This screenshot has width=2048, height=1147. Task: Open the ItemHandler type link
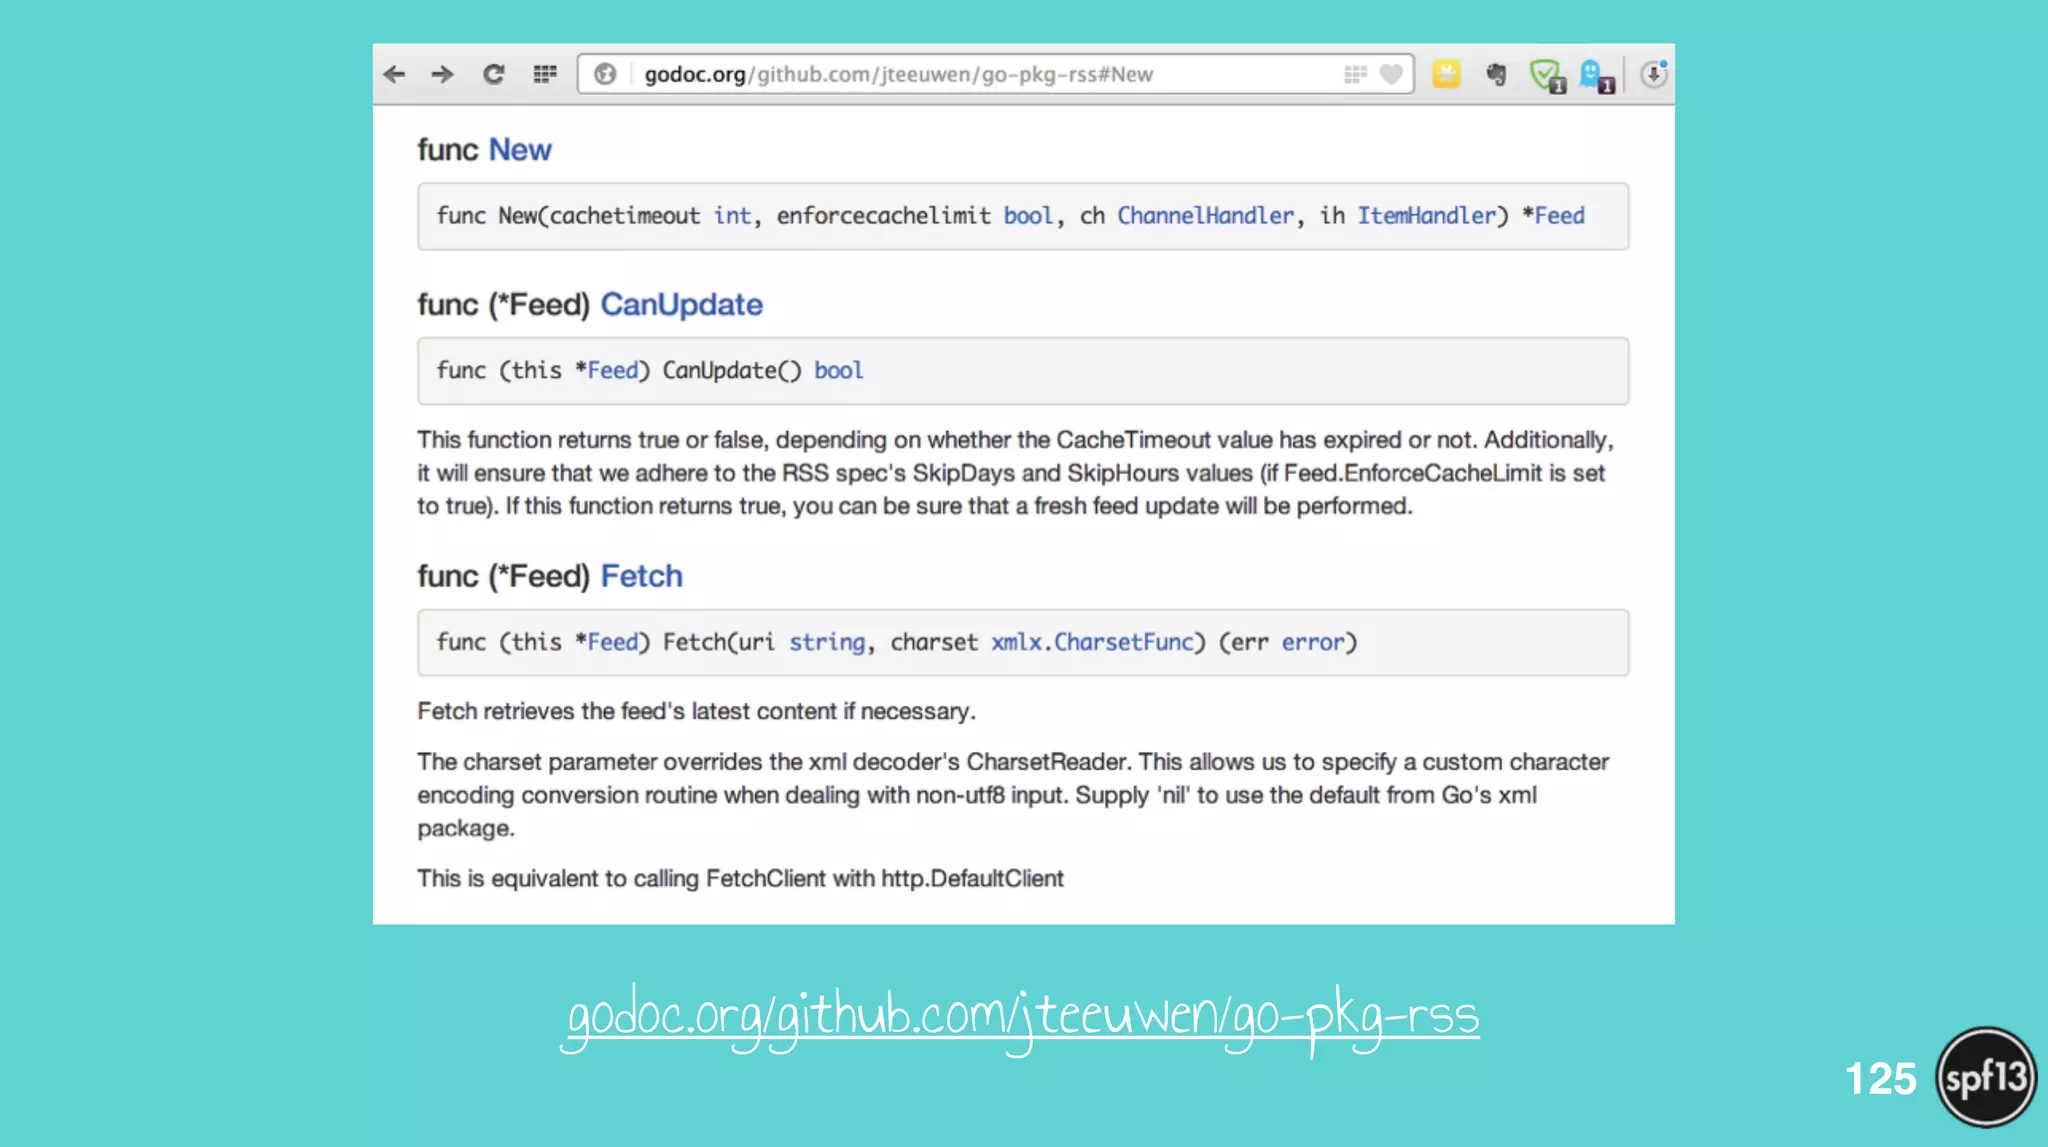(x=1426, y=216)
